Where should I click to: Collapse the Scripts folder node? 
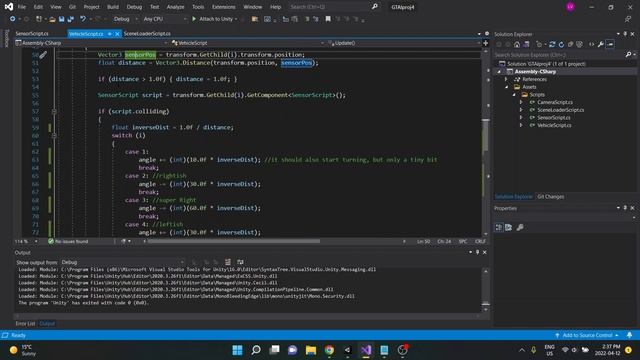click(514, 95)
